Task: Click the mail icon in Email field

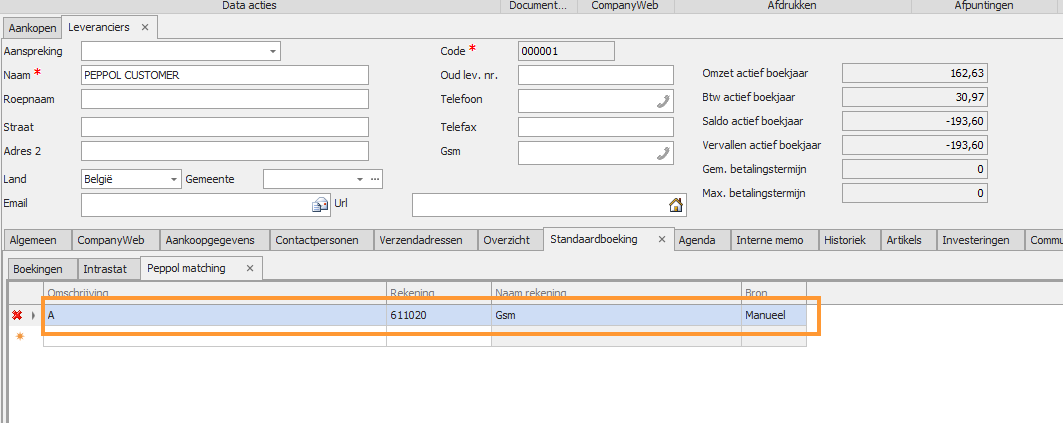Action: [x=320, y=205]
